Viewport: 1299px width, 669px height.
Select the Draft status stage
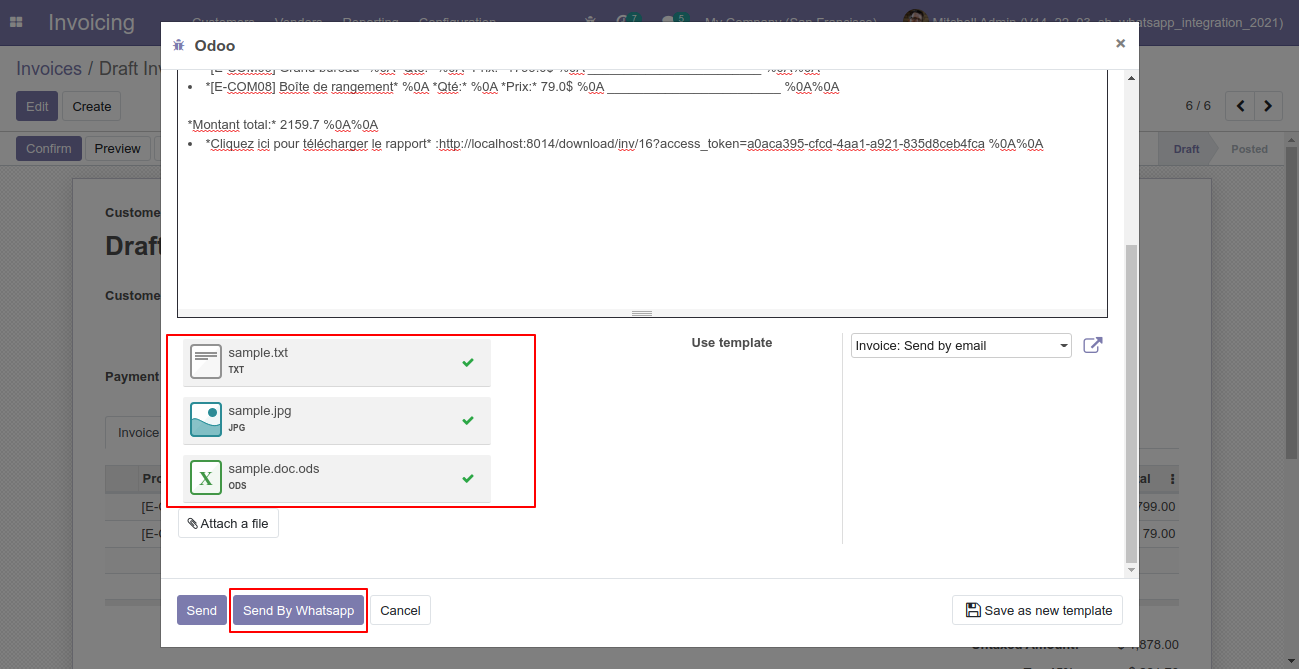click(1186, 149)
